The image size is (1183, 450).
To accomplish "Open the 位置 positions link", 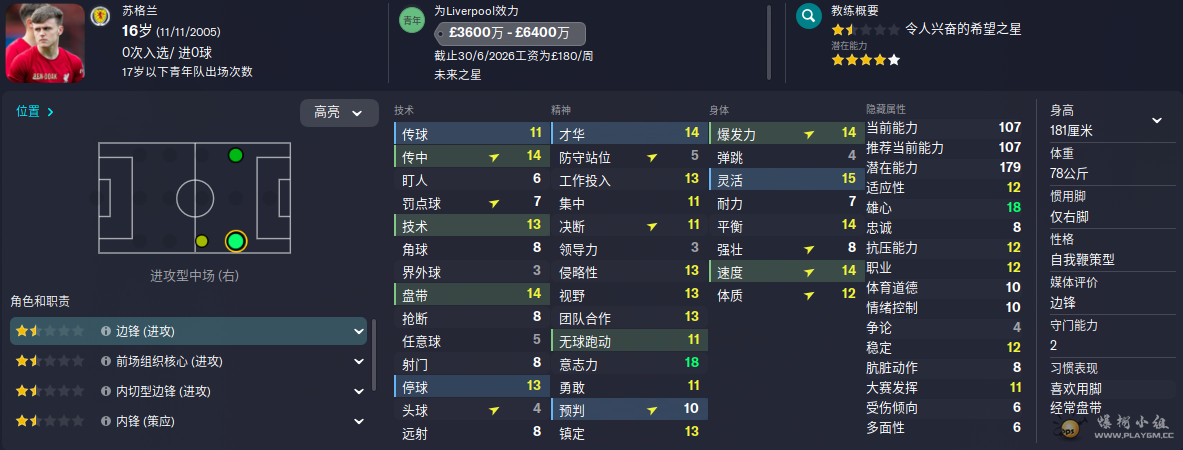I will click(x=34, y=112).
